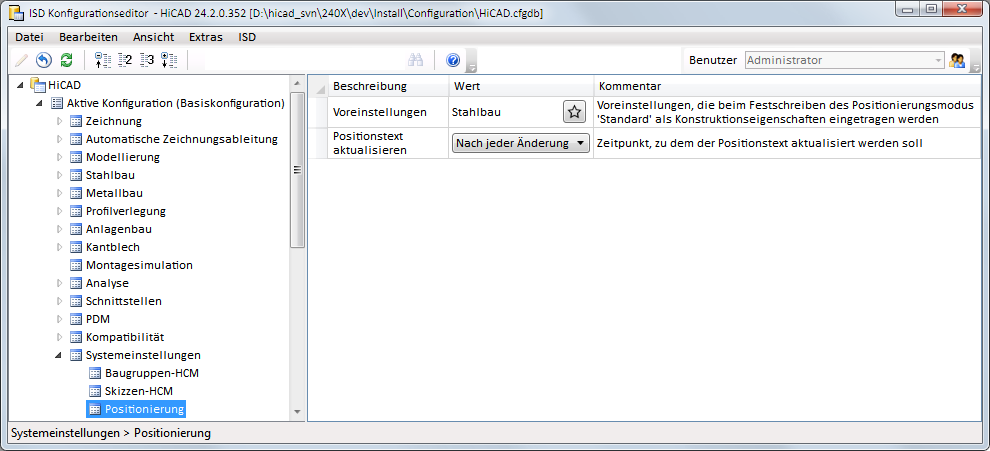Expand the Anlagenbau node
990x451 pixels.
60,229
